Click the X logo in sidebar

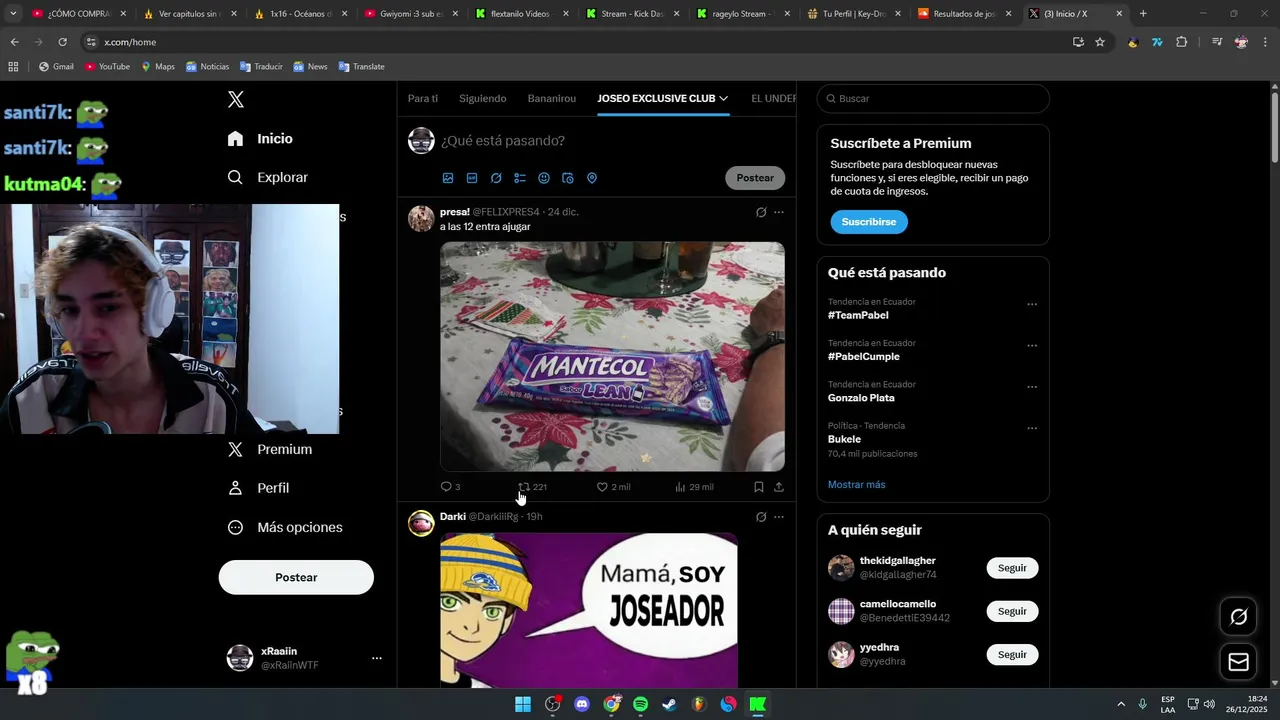236,99
